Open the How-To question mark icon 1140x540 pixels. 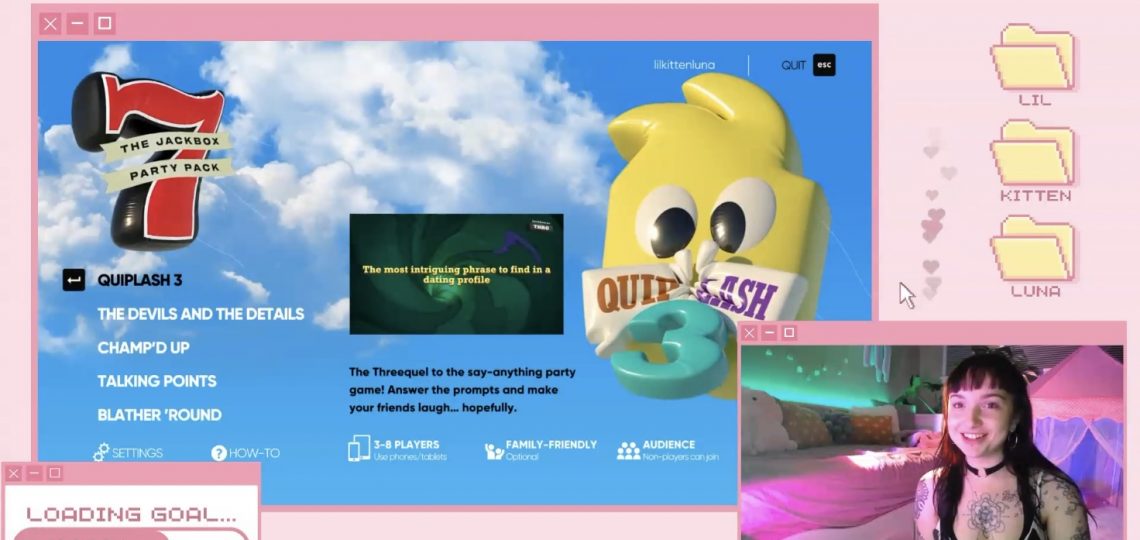coord(219,453)
